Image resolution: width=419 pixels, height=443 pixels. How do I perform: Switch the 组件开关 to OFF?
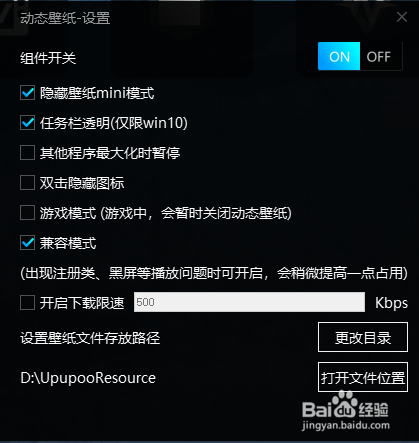[381, 56]
